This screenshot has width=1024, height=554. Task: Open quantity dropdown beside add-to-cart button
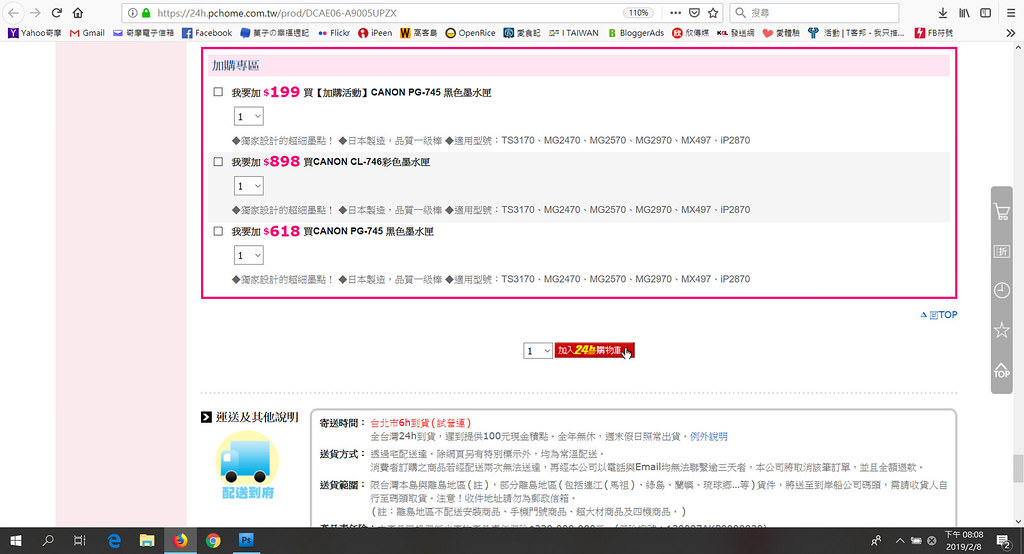537,351
